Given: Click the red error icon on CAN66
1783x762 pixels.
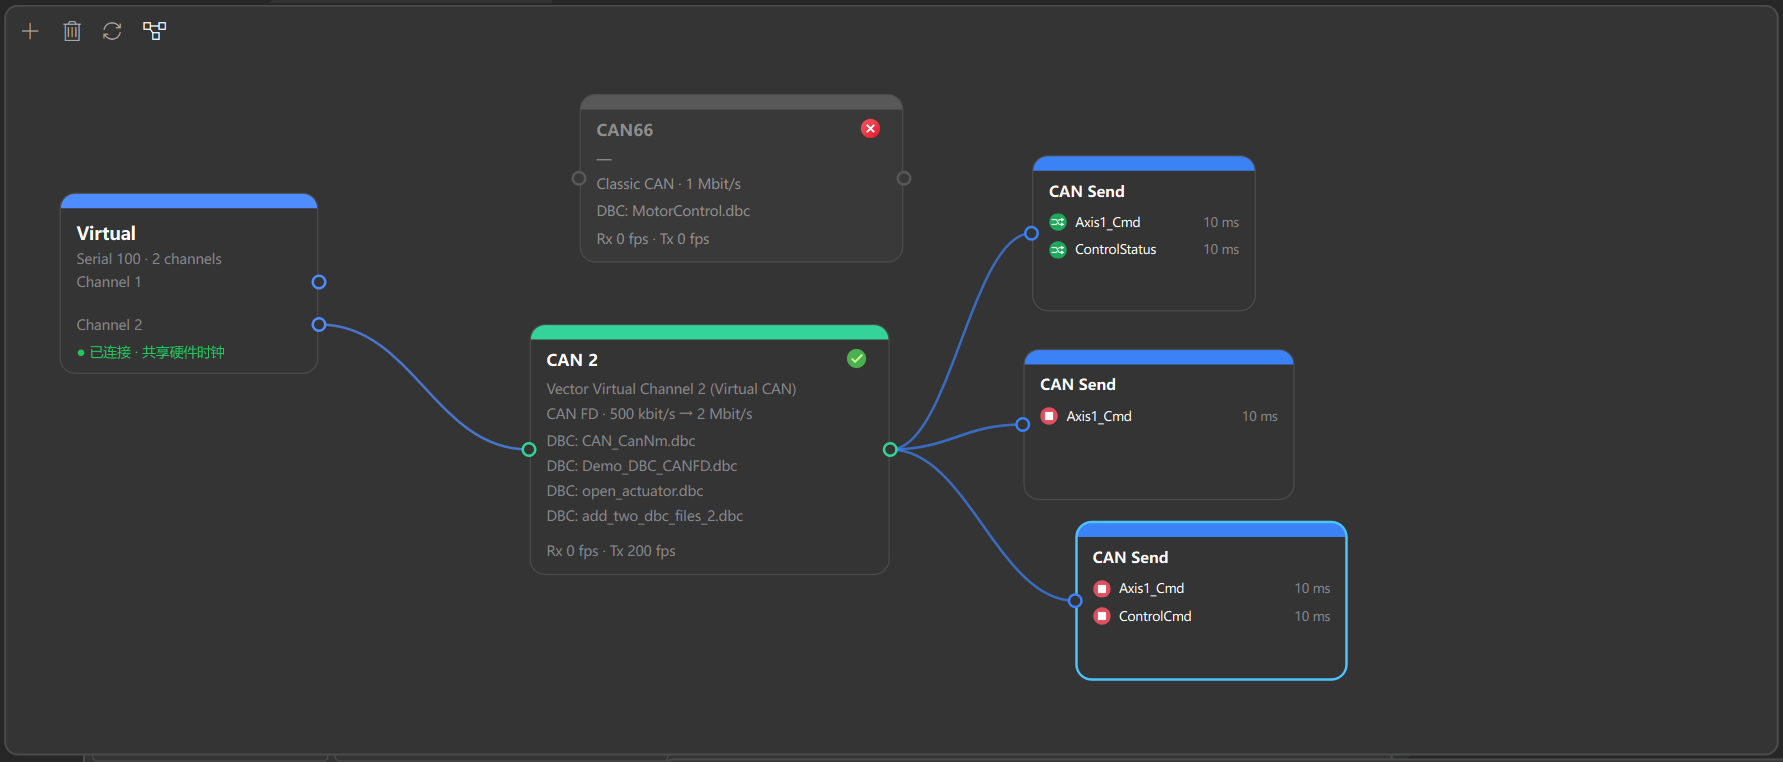Looking at the screenshot, I should pyautogui.click(x=870, y=128).
